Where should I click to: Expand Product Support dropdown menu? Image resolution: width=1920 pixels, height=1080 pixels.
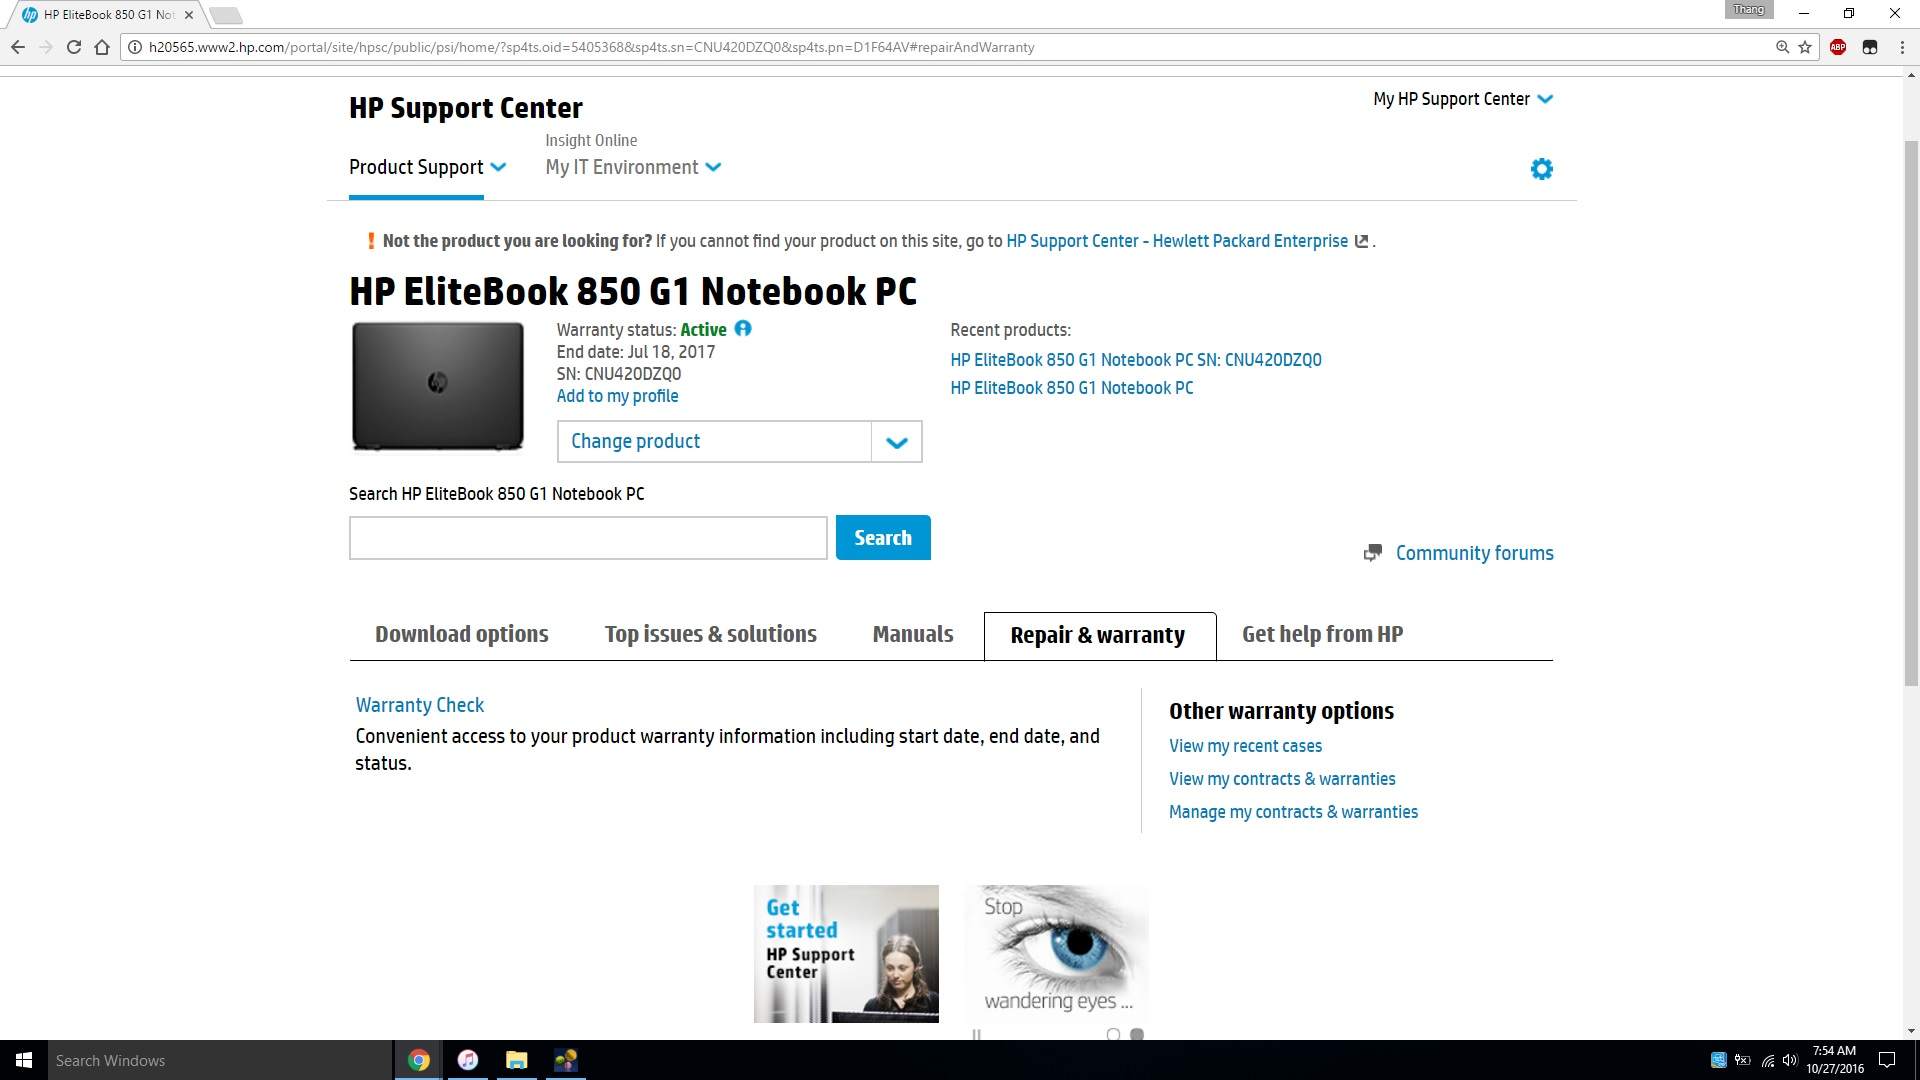(427, 168)
